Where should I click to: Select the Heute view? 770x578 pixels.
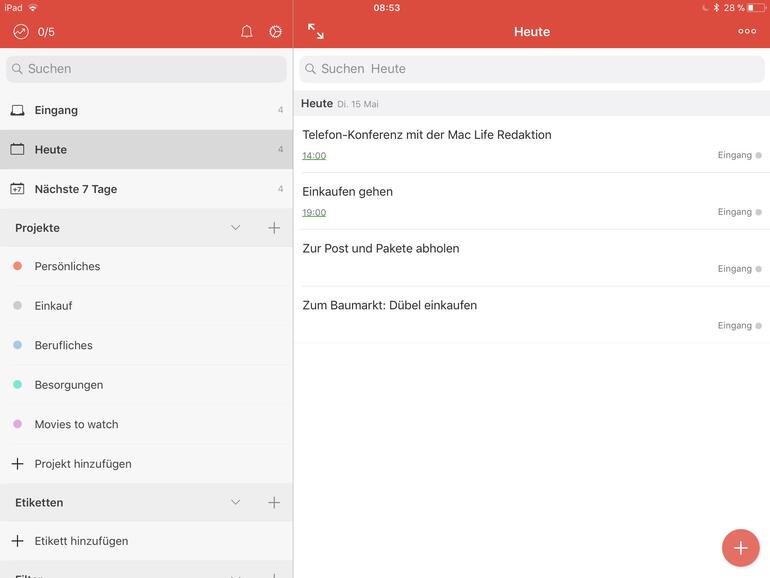[x=146, y=149]
